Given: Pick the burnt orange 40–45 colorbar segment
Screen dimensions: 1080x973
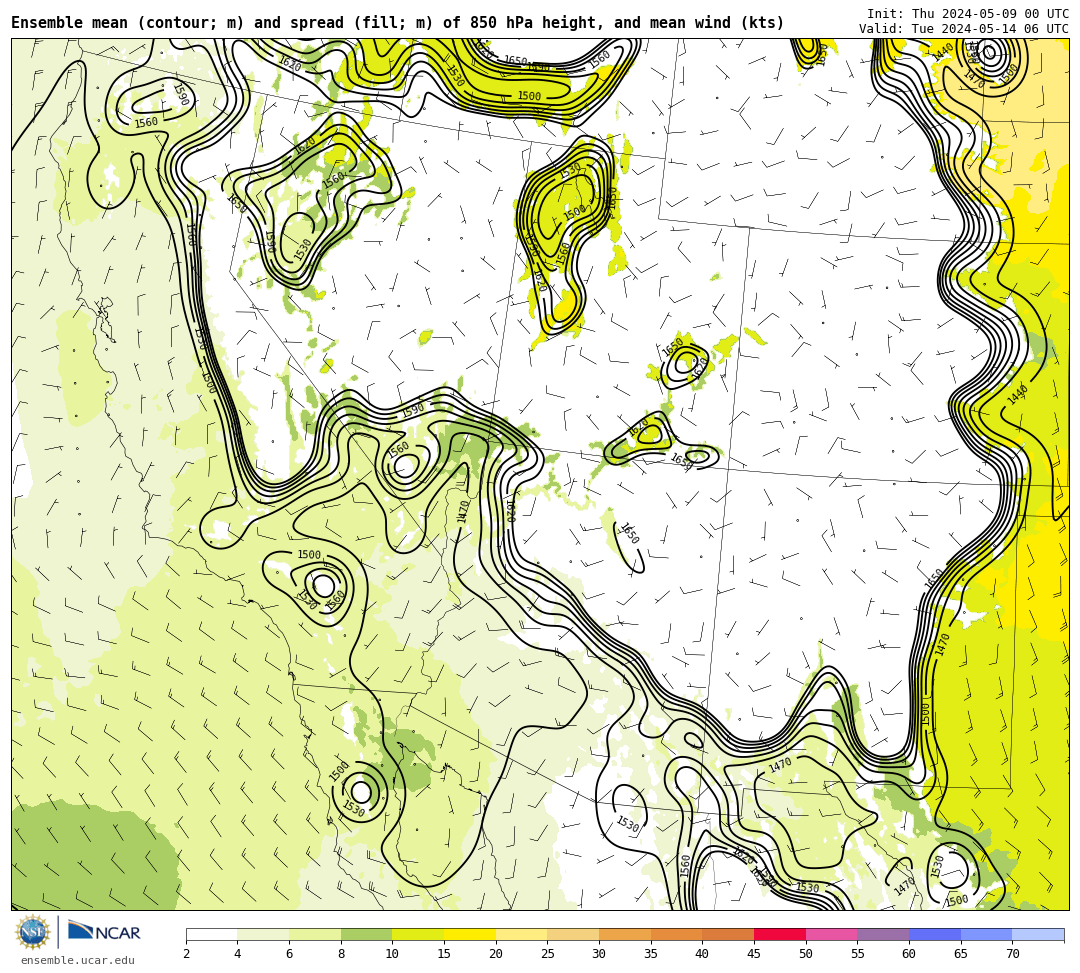Looking at the screenshot, I should click(x=728, y=934).
